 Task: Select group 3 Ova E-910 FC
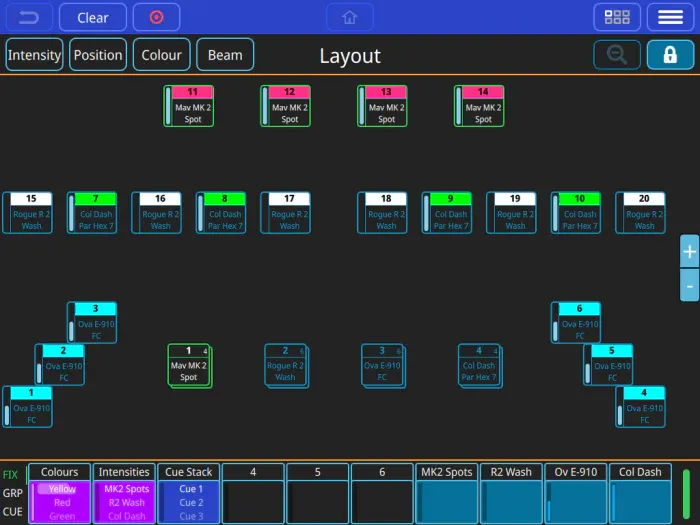pos(383,366)
